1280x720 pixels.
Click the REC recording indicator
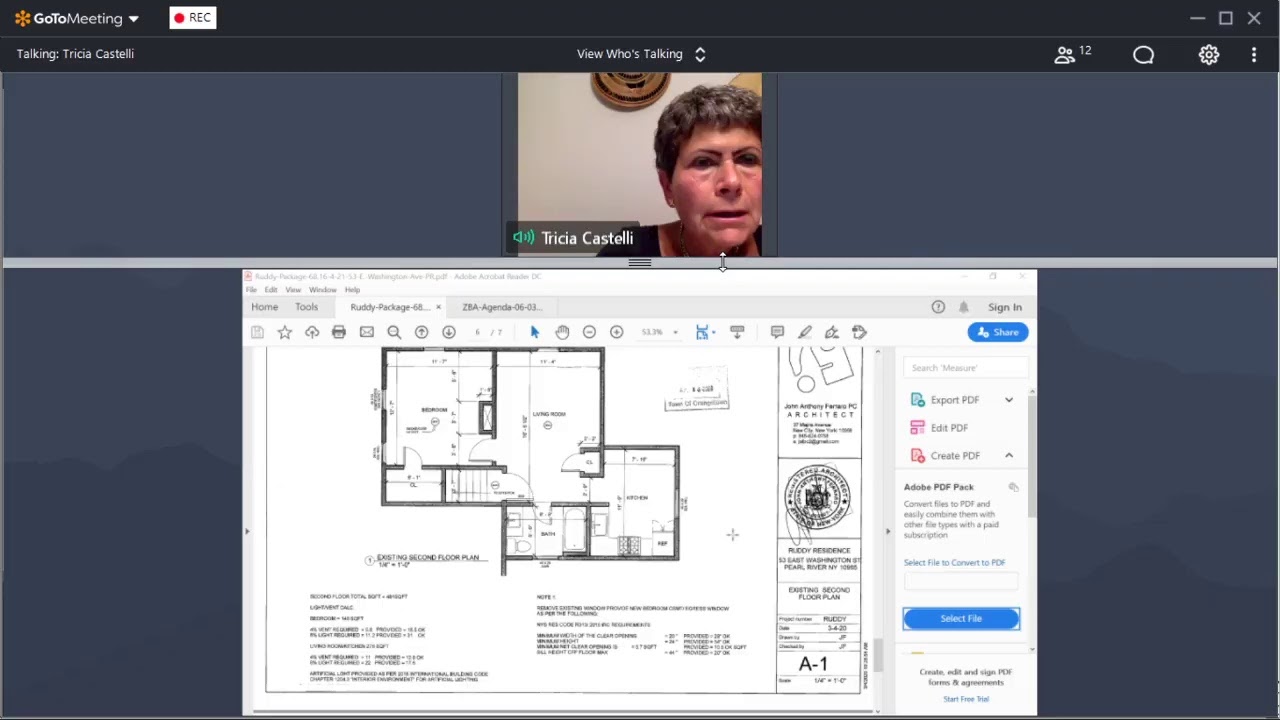193,18
